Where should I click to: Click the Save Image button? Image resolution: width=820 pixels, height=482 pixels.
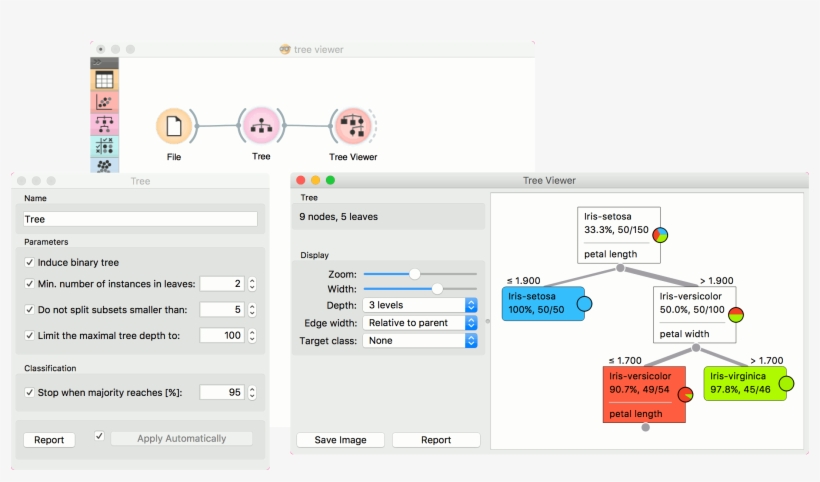[x=339, y=440]
